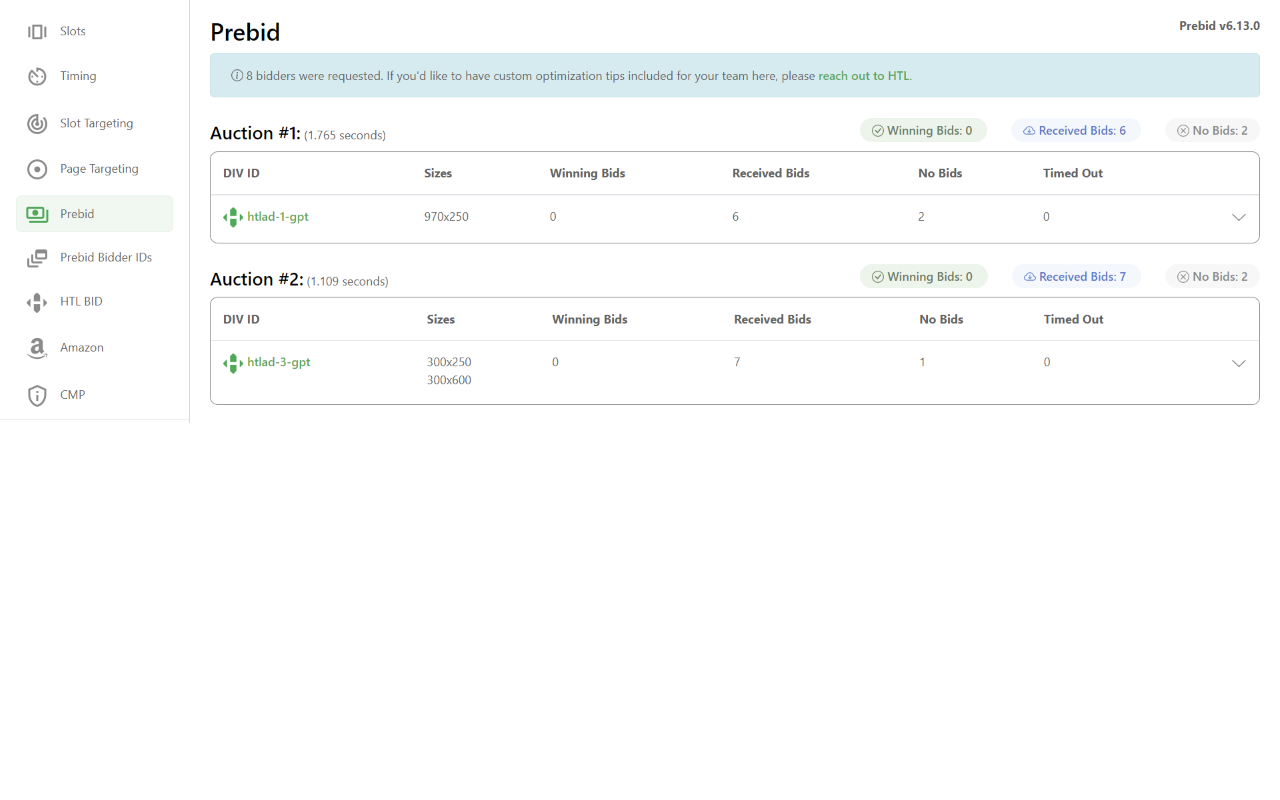This screenshot has width=1280, height=800.
Task: Expand the htlad-1-gpt row chevron
Action: (1238, 217)
